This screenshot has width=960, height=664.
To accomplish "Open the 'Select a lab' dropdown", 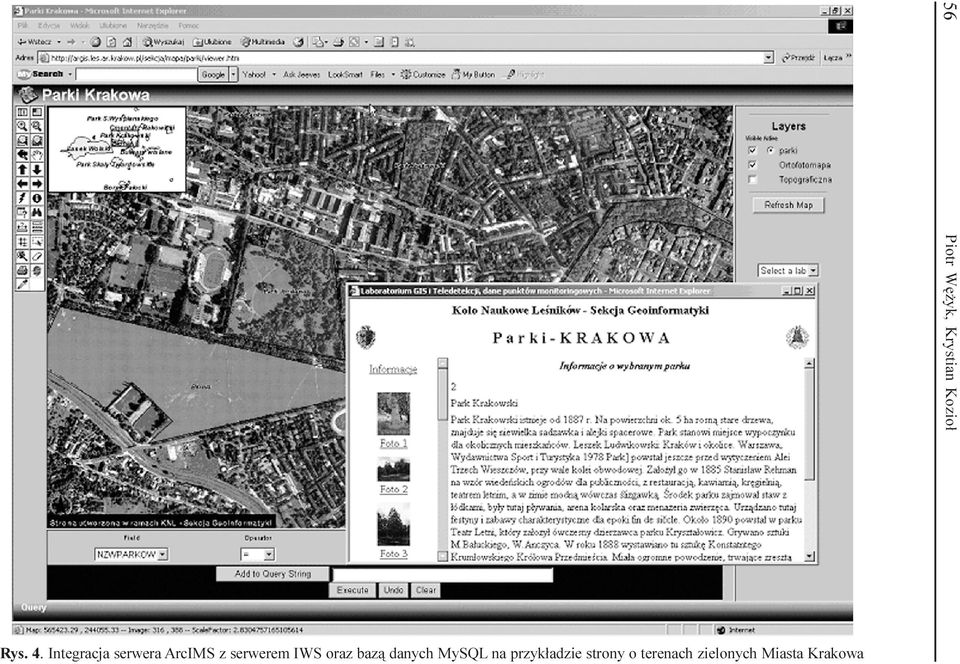I will 813,270.
